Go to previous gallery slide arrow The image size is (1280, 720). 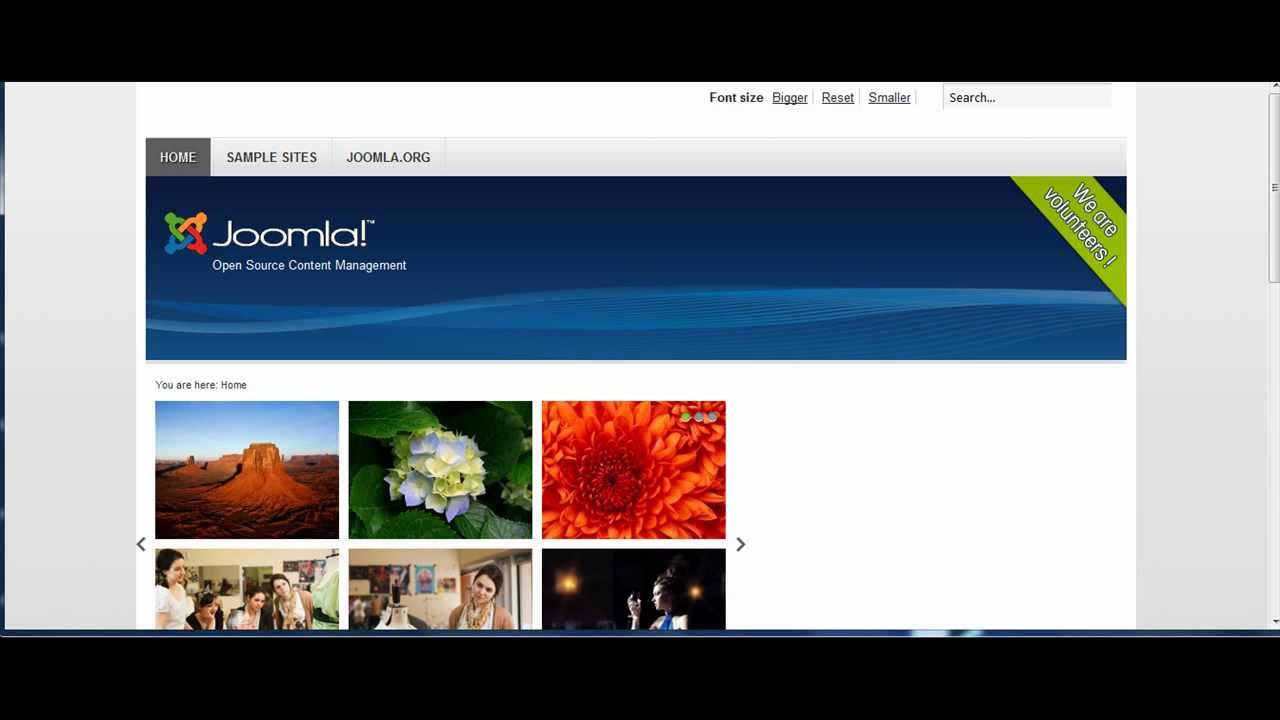141,544
